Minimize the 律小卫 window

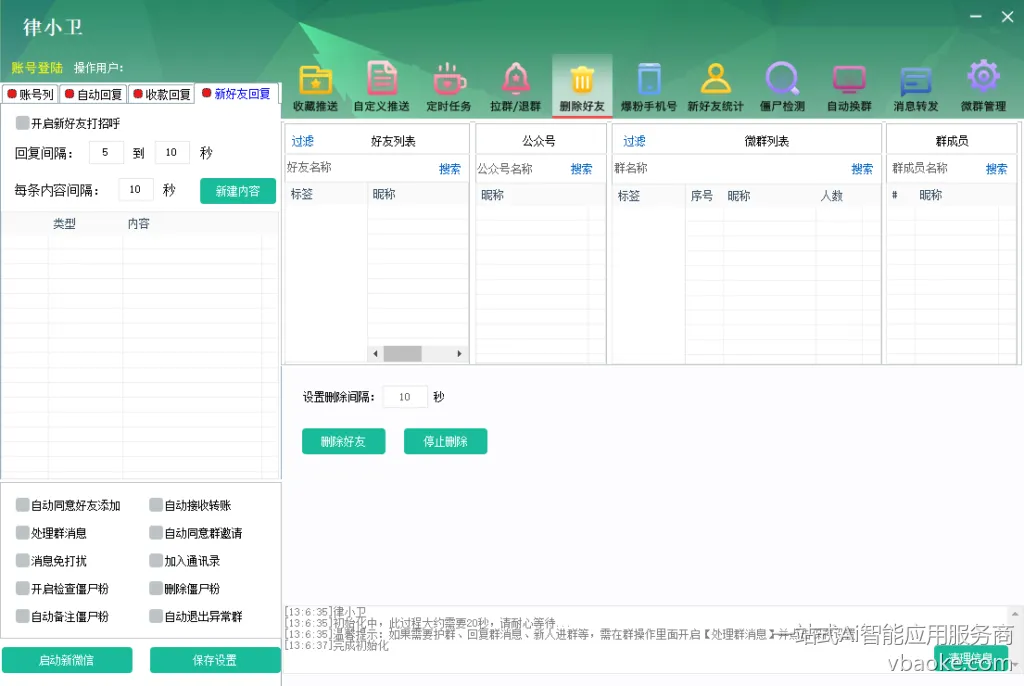pos(976,16)
